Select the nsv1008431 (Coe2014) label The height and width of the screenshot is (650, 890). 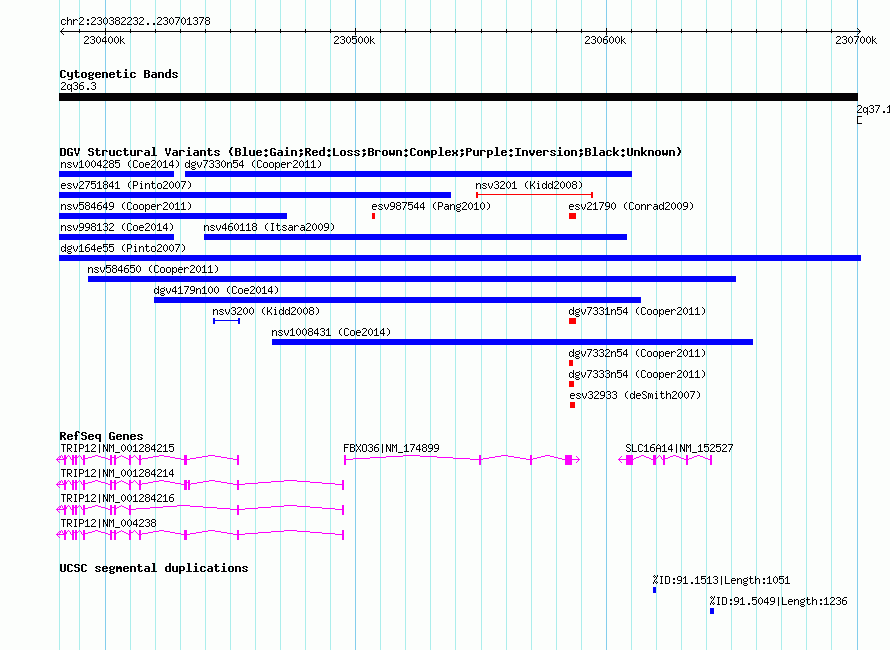[x=331, y=332]
